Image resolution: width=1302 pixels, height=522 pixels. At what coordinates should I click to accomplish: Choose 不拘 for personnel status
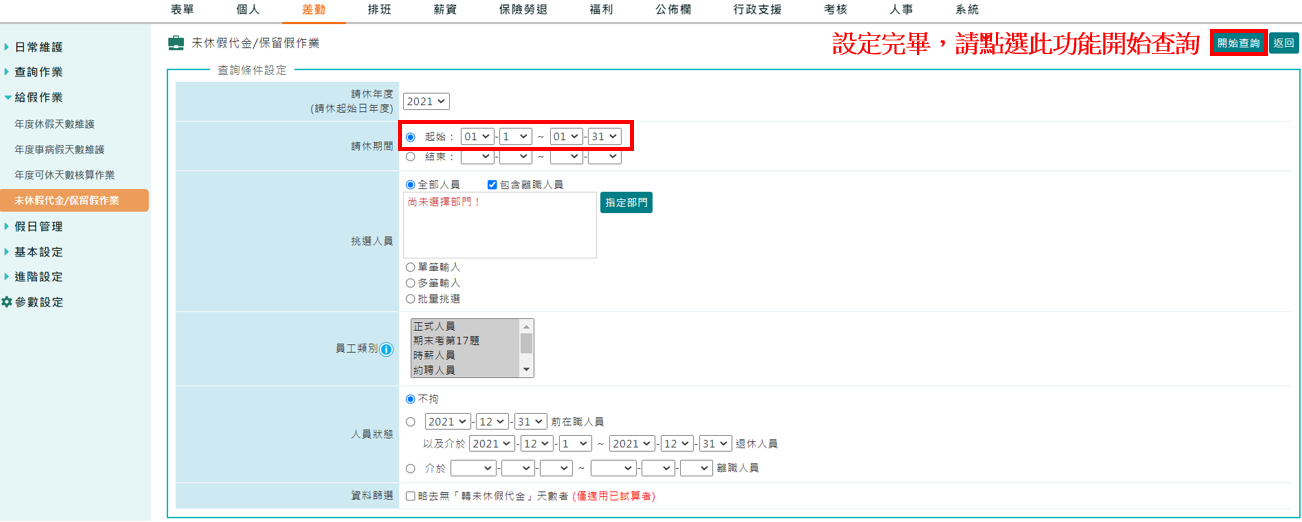[x=411, y=399]
